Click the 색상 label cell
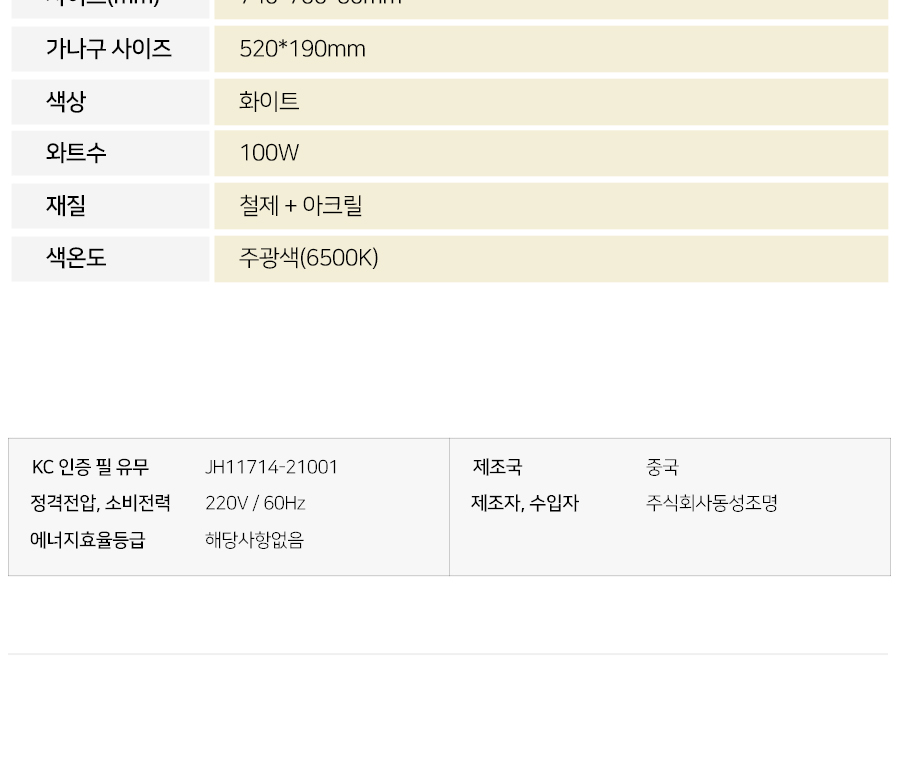The height and width of the screenshot is (771, 900). (110, 102)
